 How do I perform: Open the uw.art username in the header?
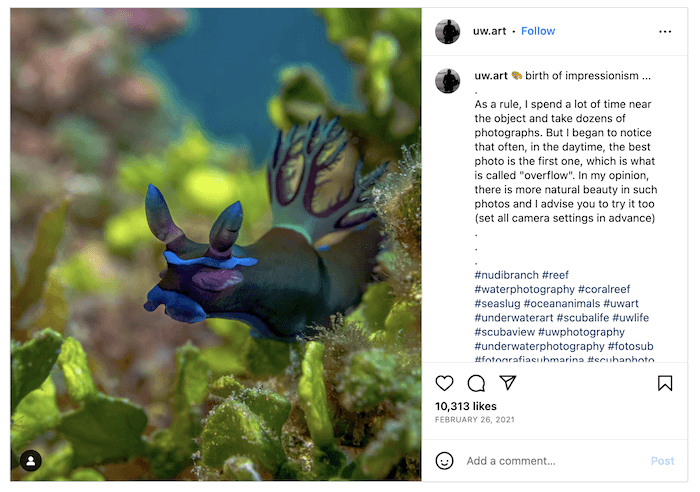[489, 31]
